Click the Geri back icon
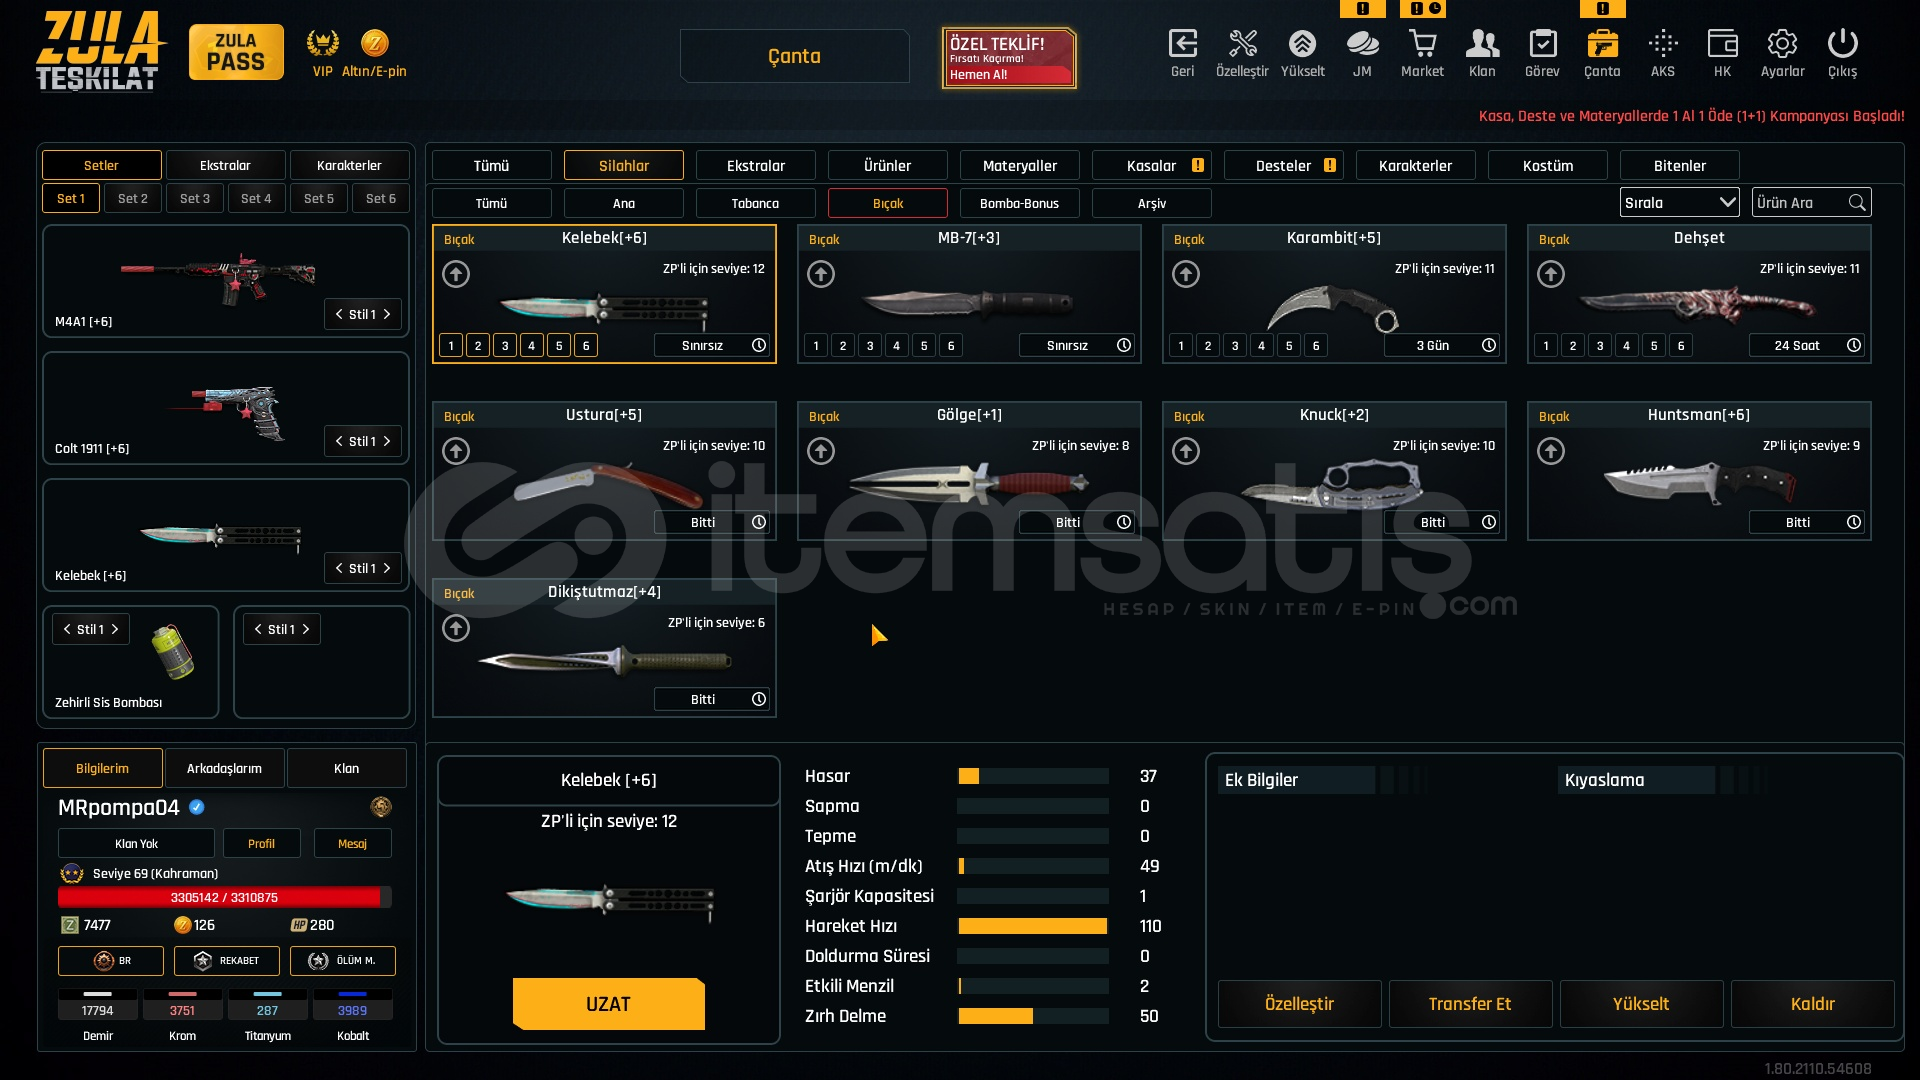Viewport: 1920px width, 1080px height. (1182, 45)
